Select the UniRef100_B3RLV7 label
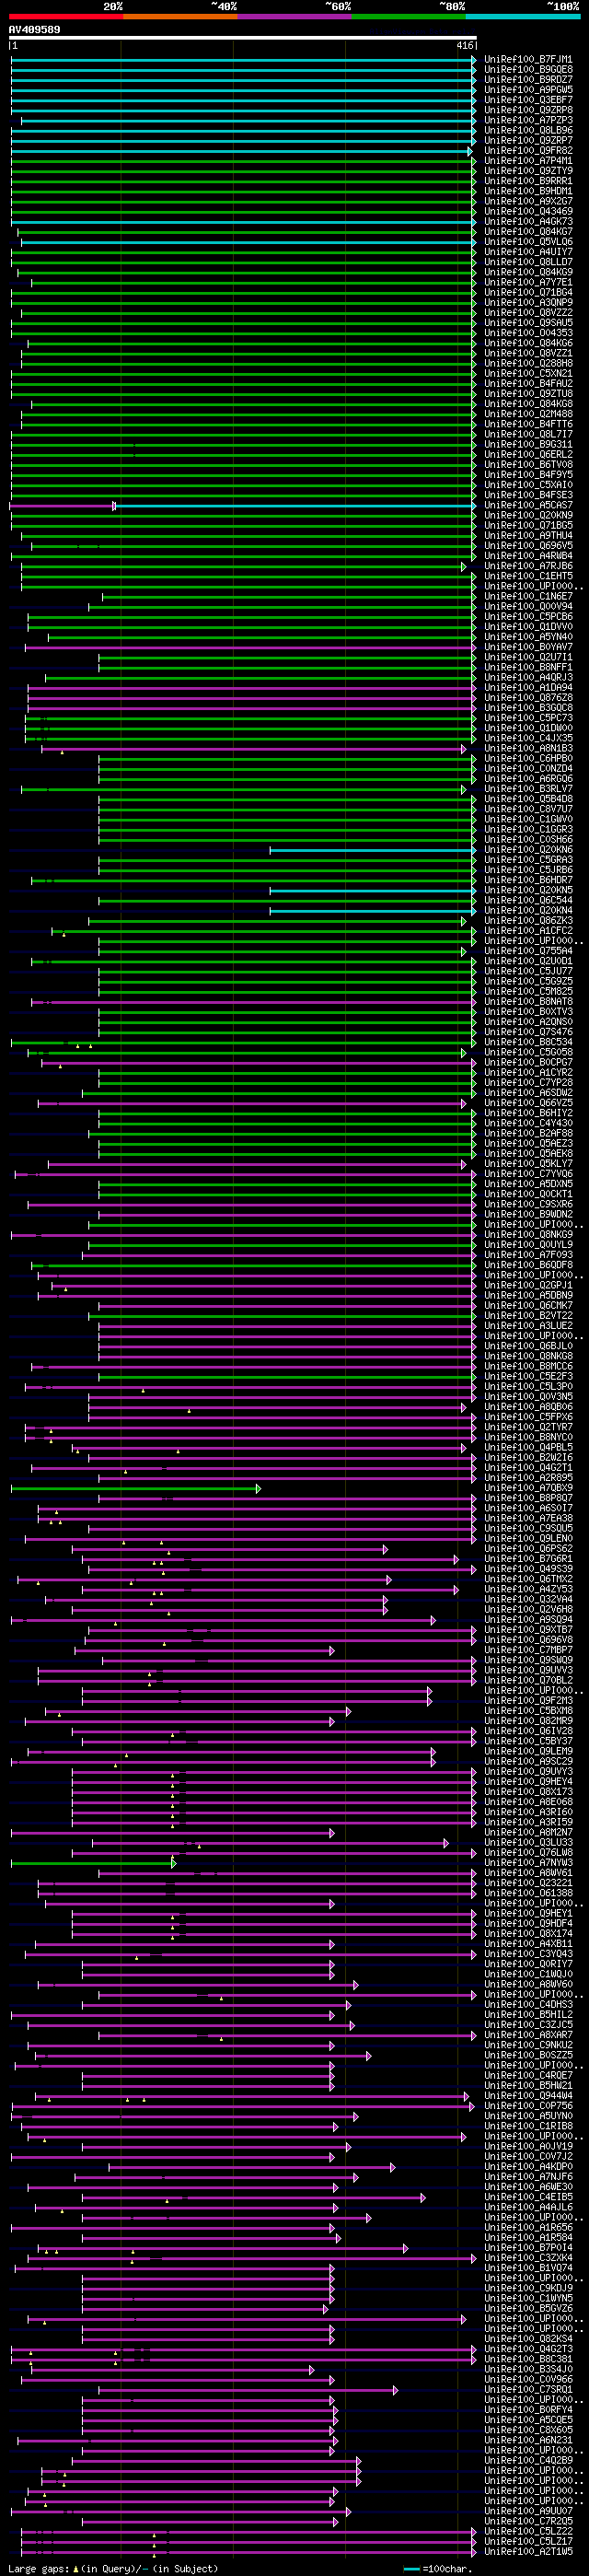Screen dimensions: 589x2576 (529, 789)
